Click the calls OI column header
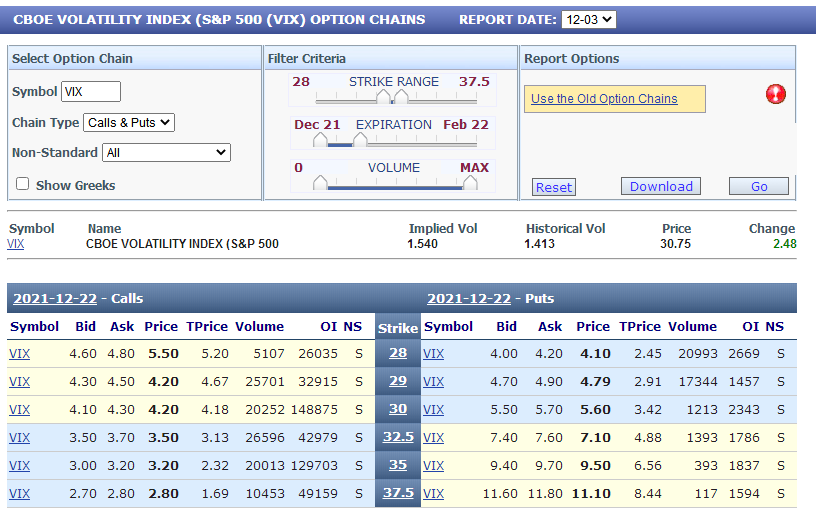The width and height of the screenshot is (820, 513). click(329, 327)
